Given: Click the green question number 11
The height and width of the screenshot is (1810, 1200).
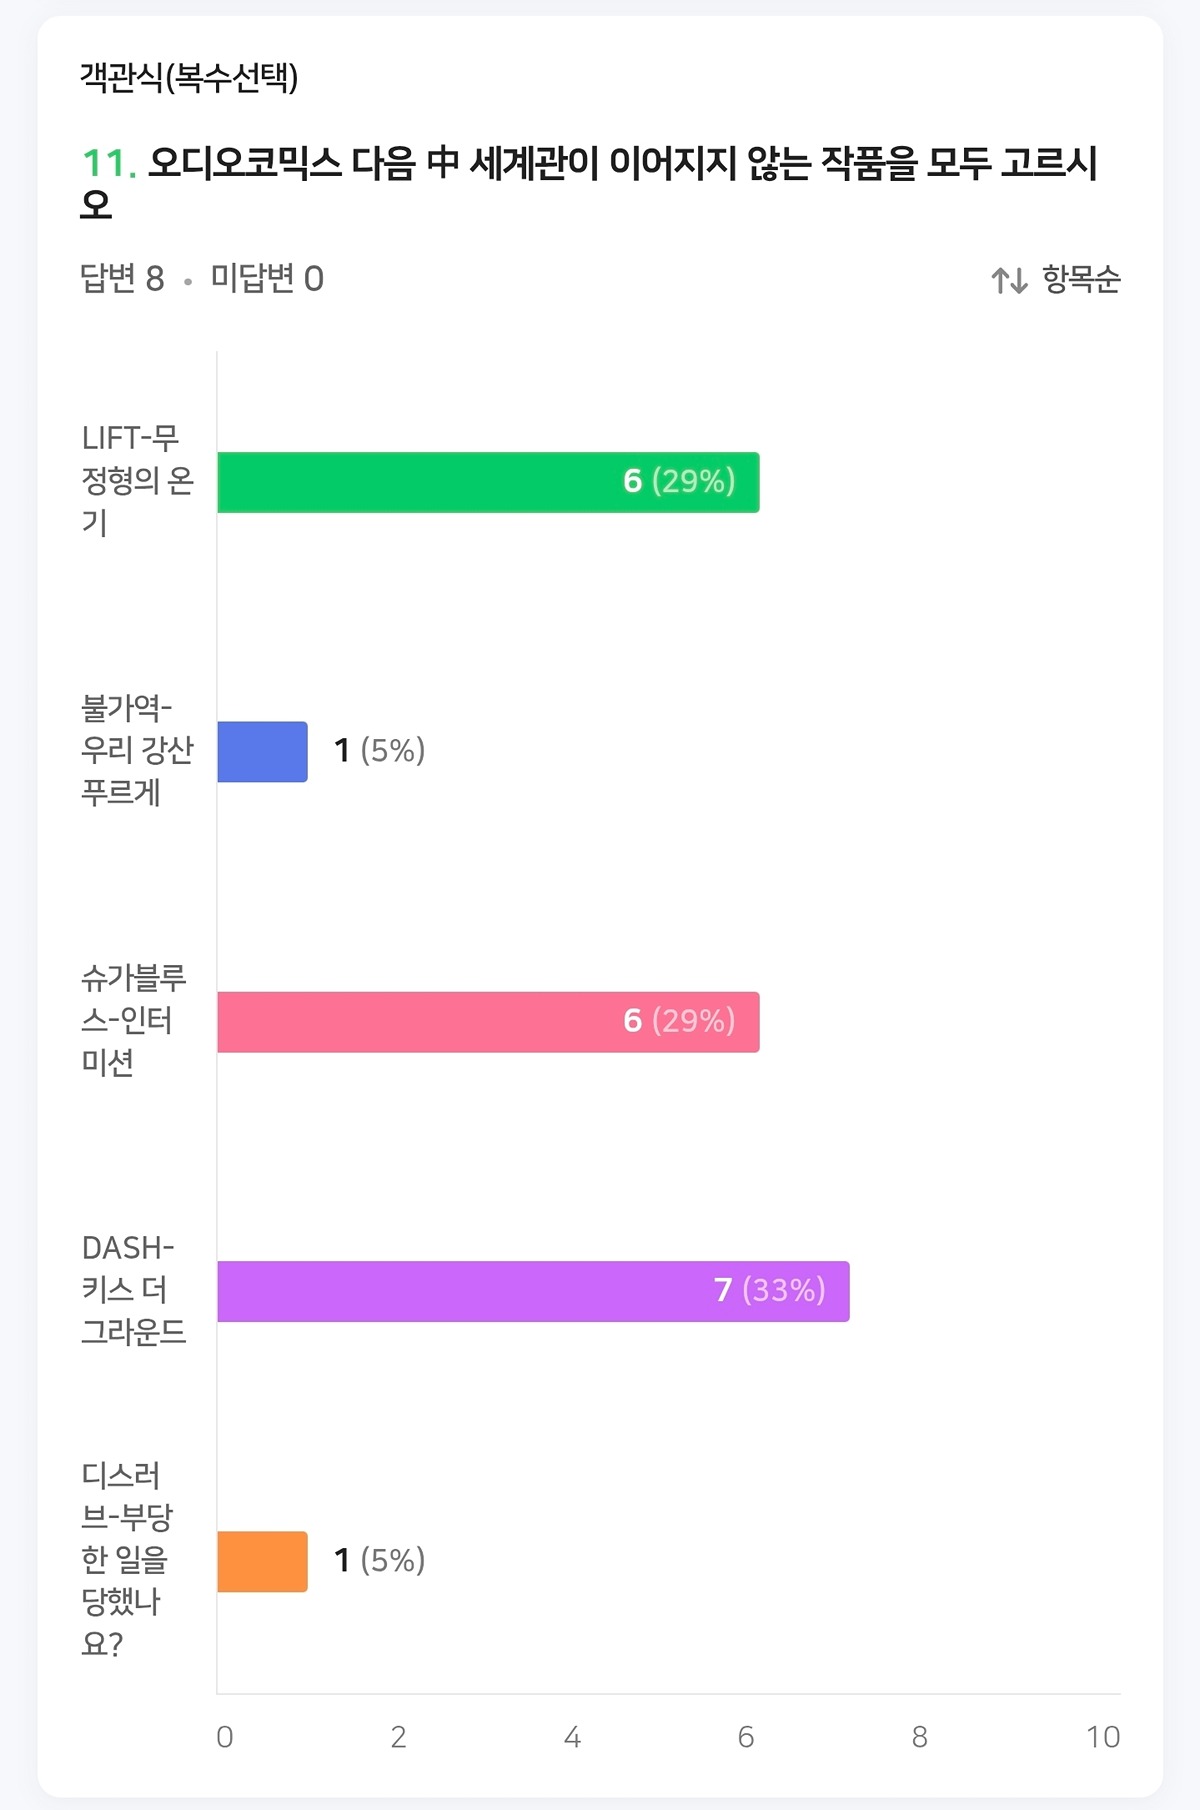Looking at the screenshot, I should (x=108, y=164).
